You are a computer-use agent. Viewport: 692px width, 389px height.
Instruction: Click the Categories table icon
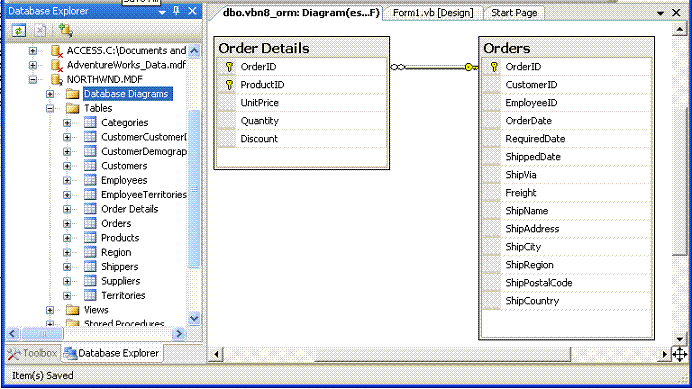coord(90,122)
